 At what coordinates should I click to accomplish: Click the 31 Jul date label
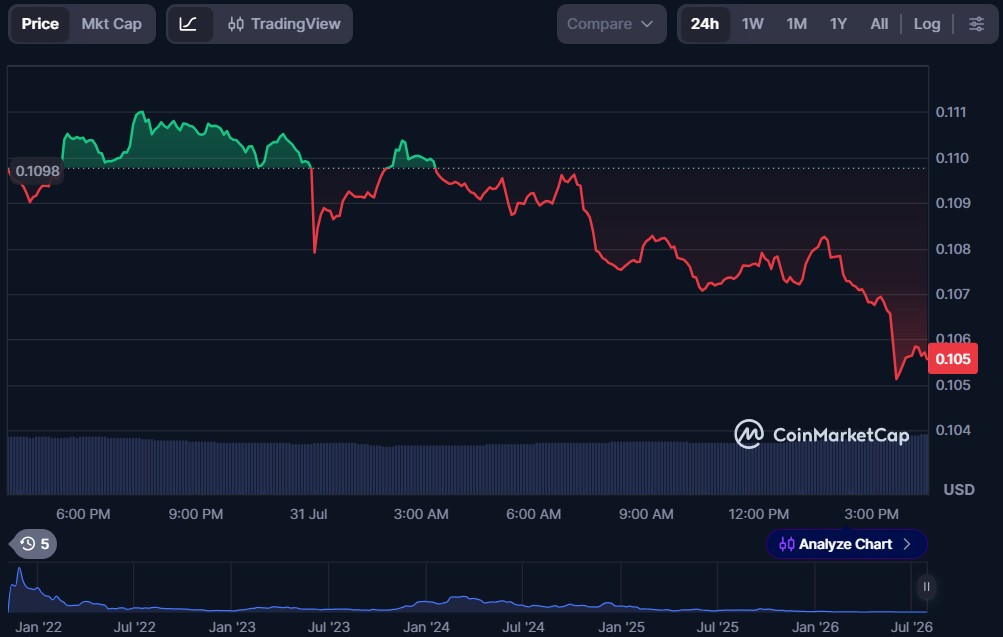click(x=308, y=514)
